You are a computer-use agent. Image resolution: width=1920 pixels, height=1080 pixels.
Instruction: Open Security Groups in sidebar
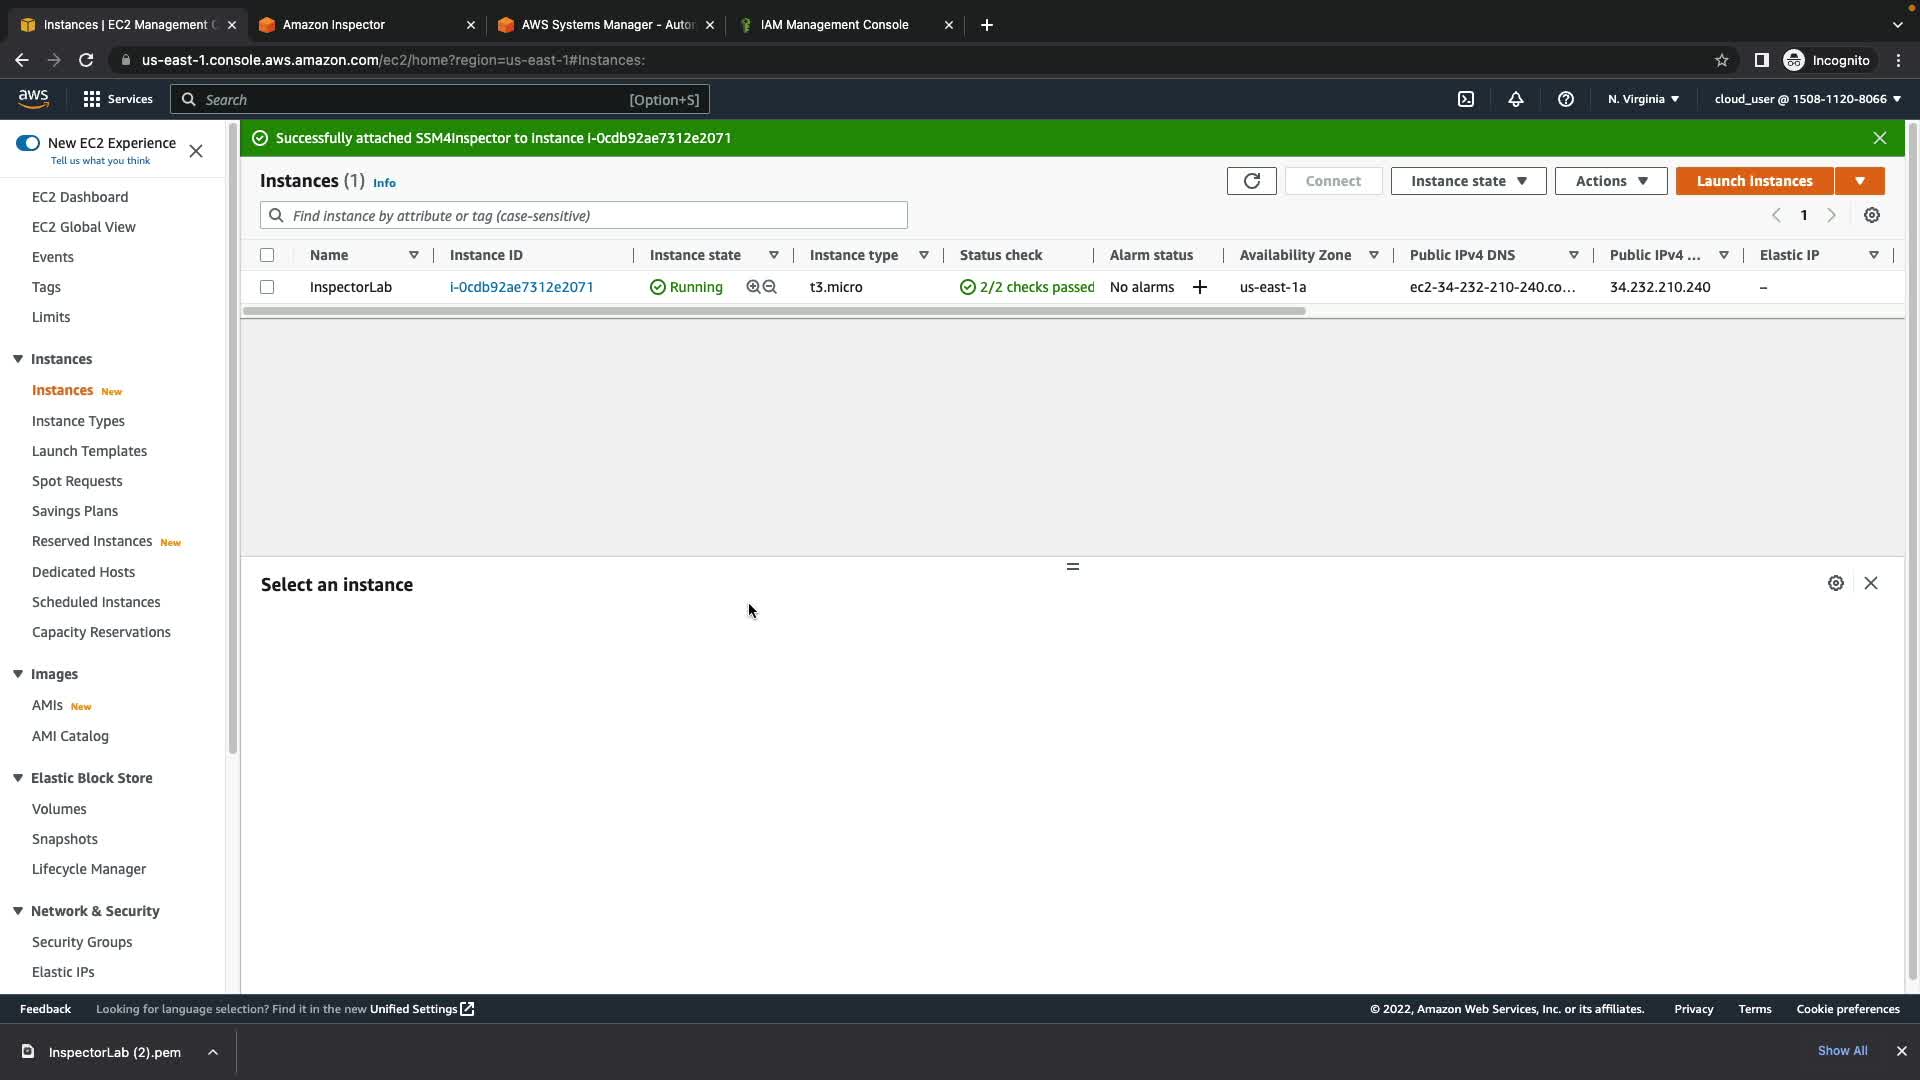[82, 942]
